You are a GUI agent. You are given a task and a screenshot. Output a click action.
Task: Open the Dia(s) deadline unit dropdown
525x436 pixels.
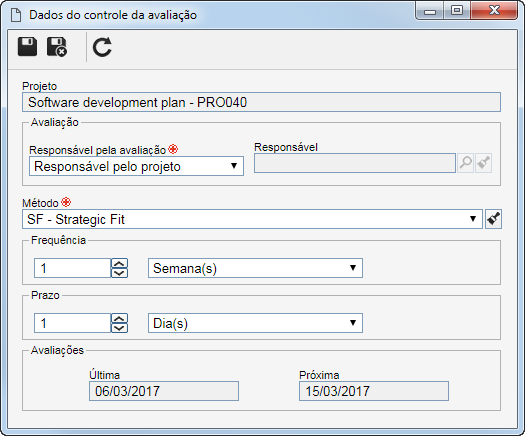[x=255, y=323]
